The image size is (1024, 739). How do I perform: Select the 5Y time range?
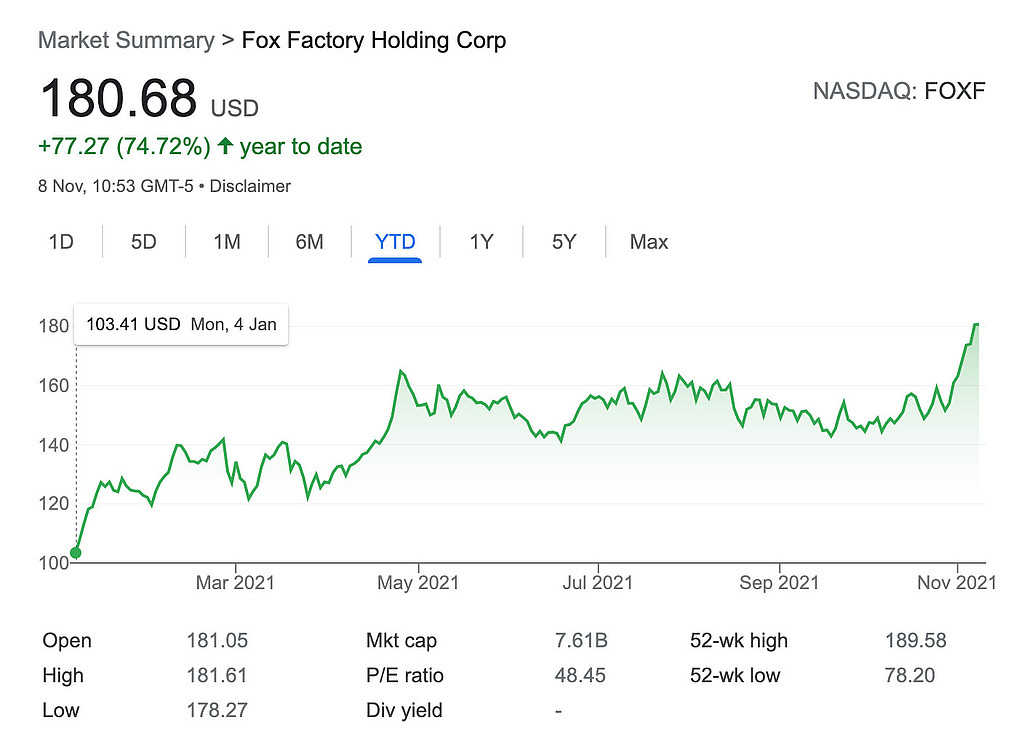point(564,242)
